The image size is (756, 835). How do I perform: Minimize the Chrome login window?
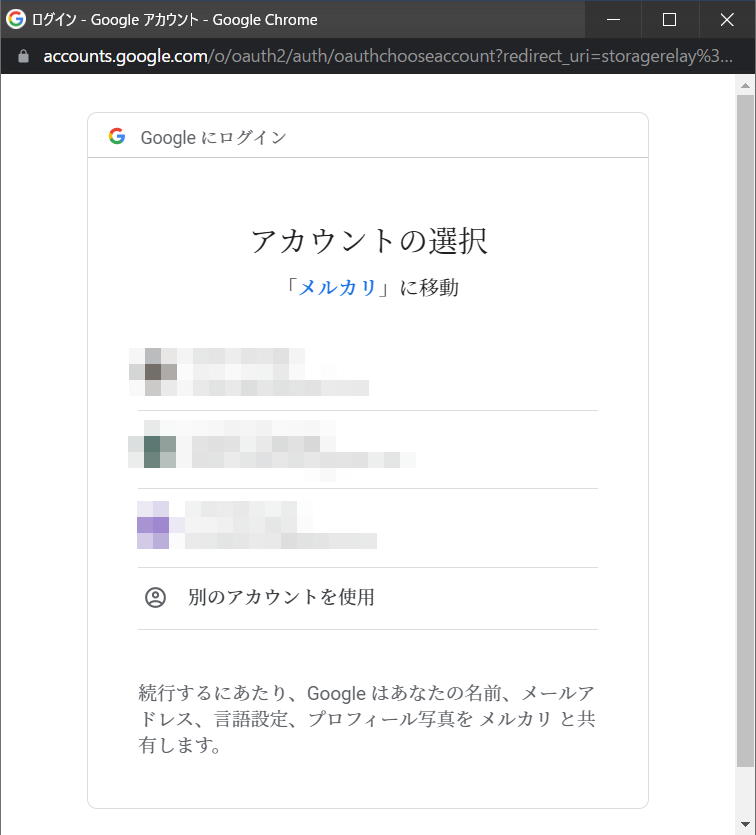coord(613,20)
